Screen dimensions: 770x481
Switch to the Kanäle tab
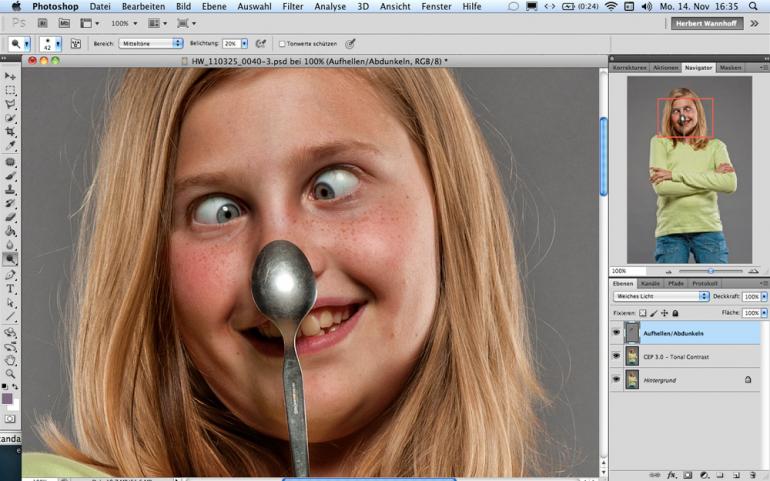pyautogui.click(x=650, y=283)
